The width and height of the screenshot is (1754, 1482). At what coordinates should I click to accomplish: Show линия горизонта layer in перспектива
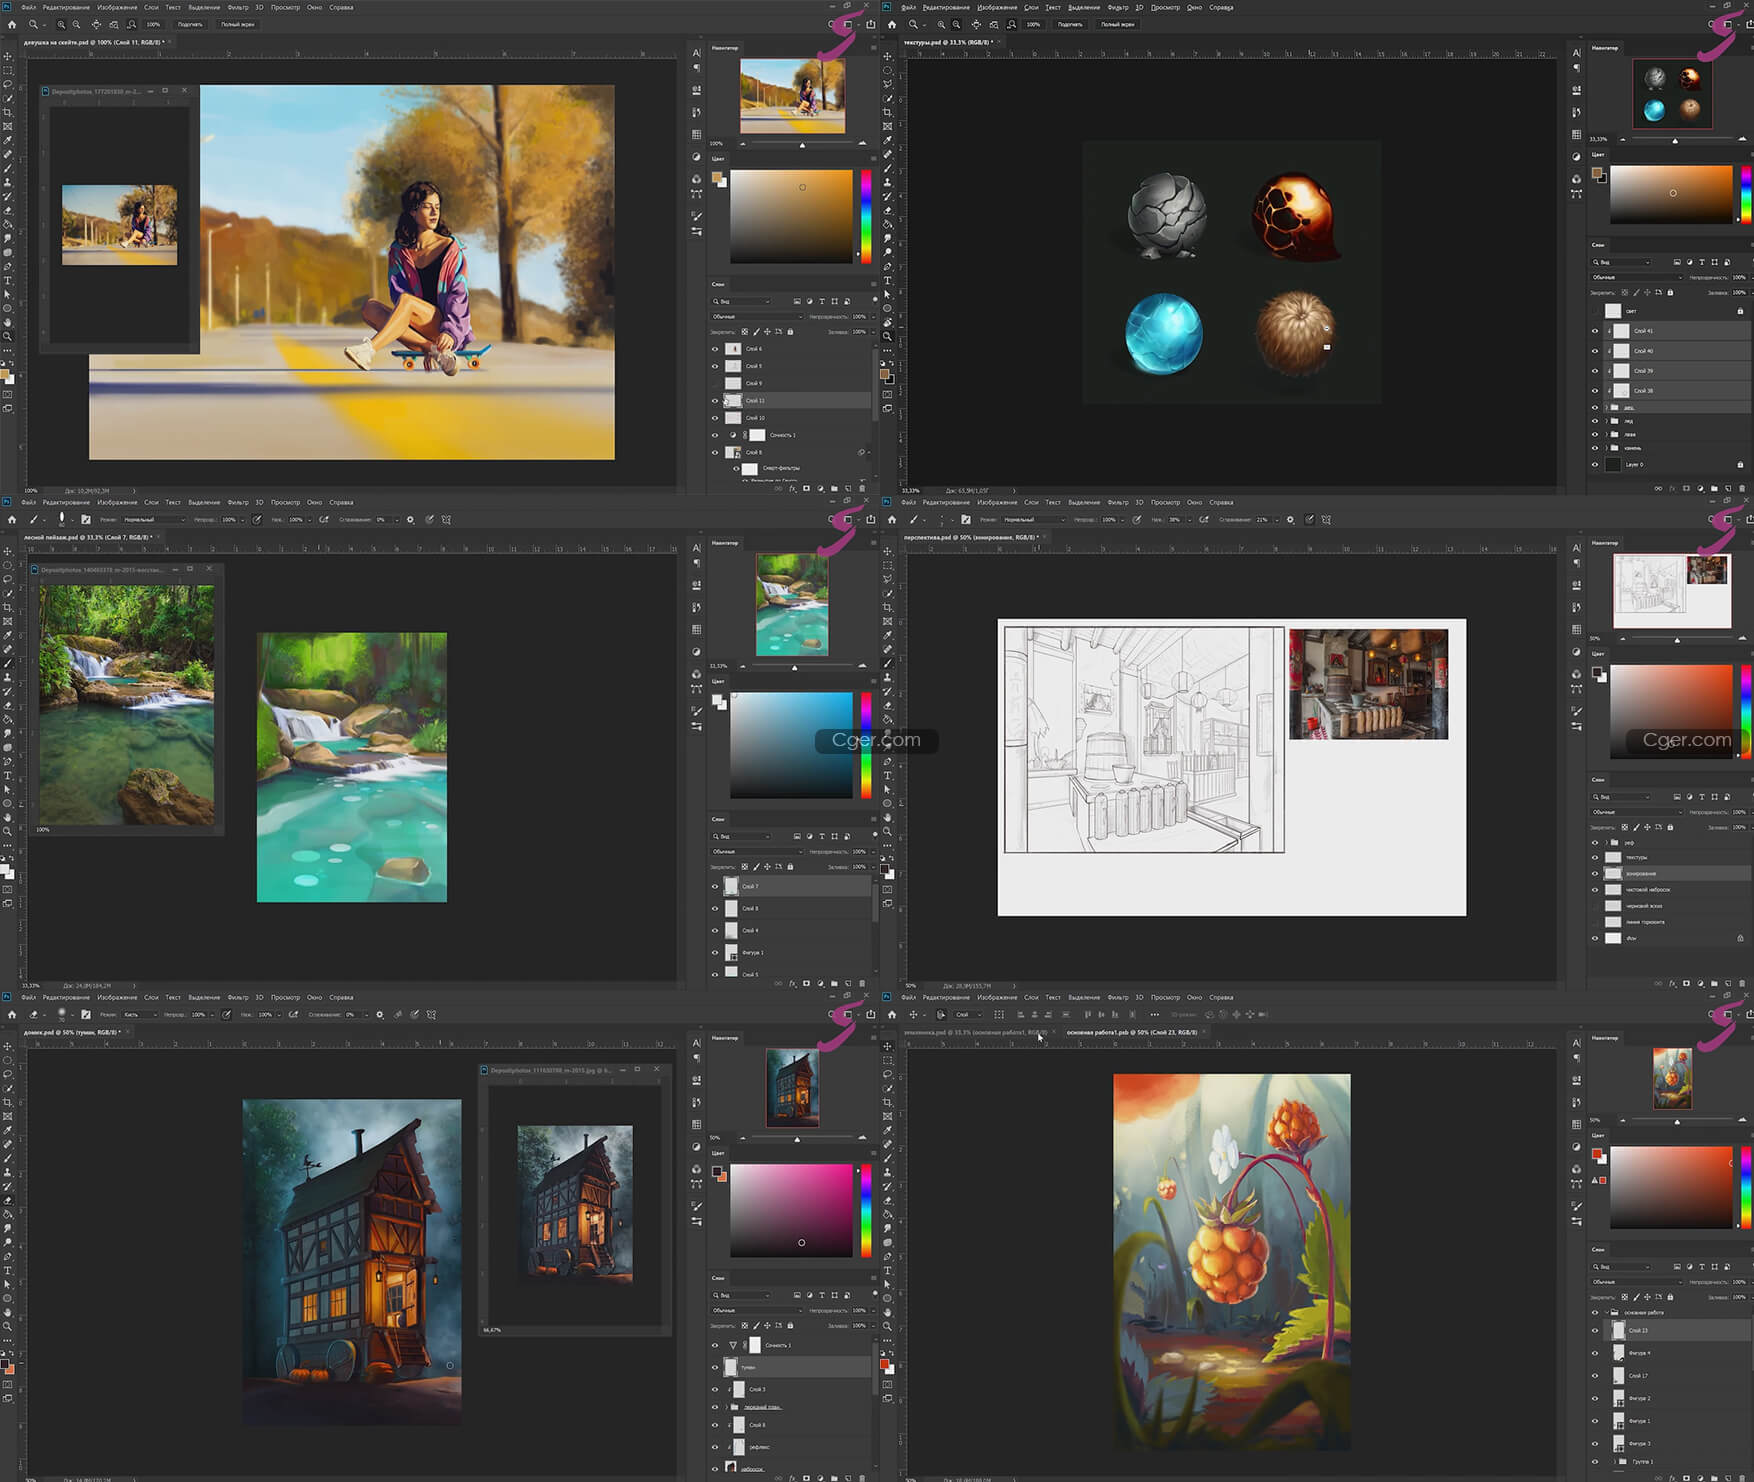tap(1595, 922)
